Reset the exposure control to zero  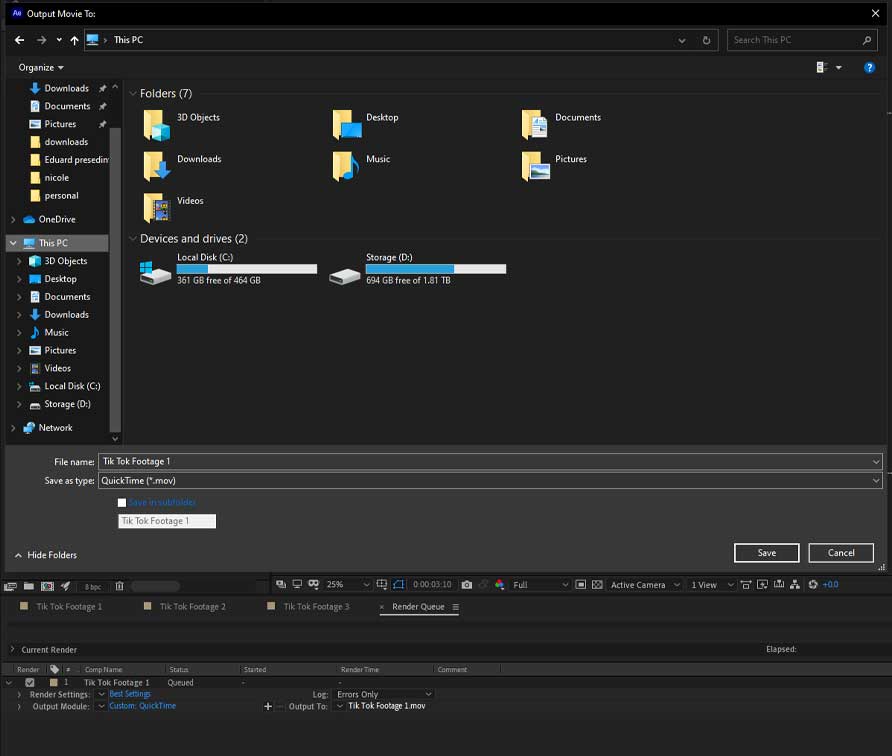(812, 585)
